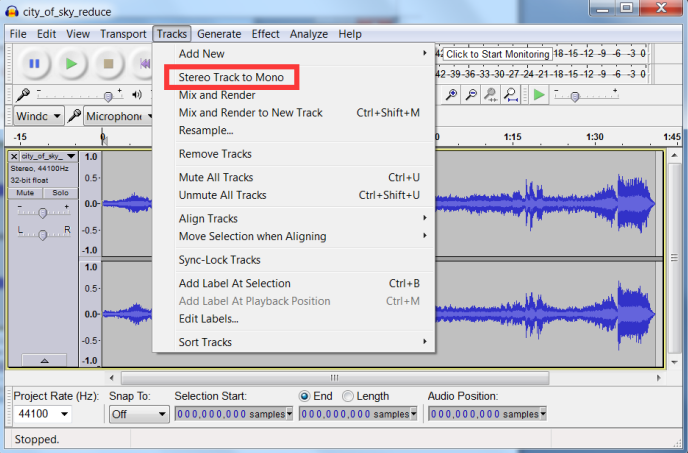Solo the city_of_sky track
The width and height of the screenshot is (688, 453).
pyautogui.click(x=60, y=192)
